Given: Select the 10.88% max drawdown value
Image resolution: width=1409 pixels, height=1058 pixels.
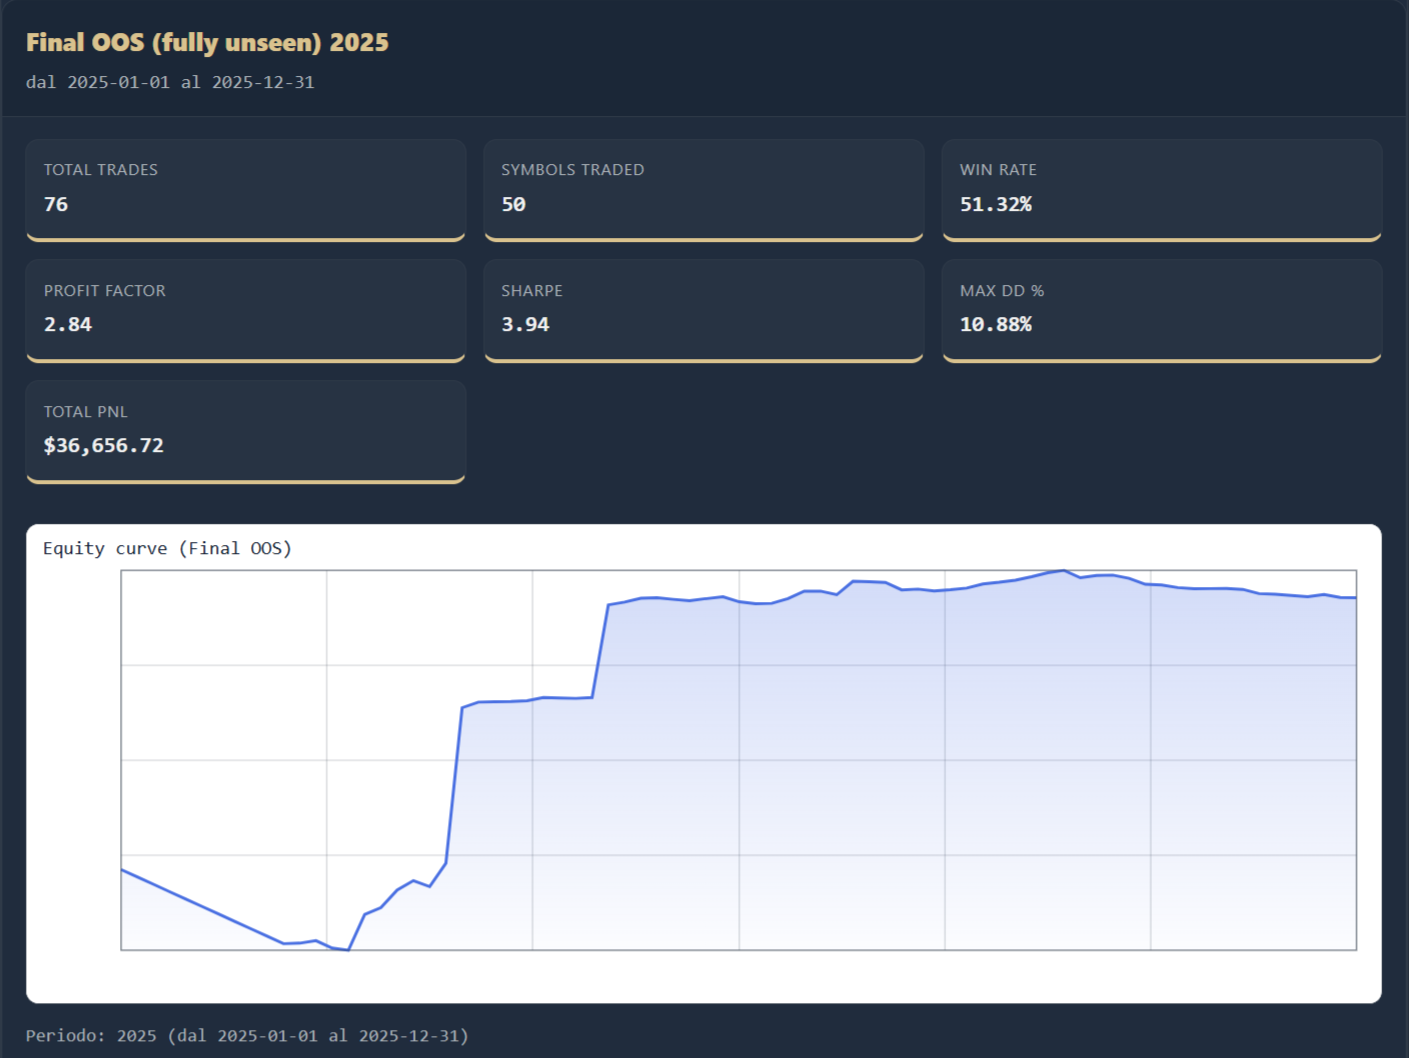Looking at the screenshot, I should [x=996, y=324].
